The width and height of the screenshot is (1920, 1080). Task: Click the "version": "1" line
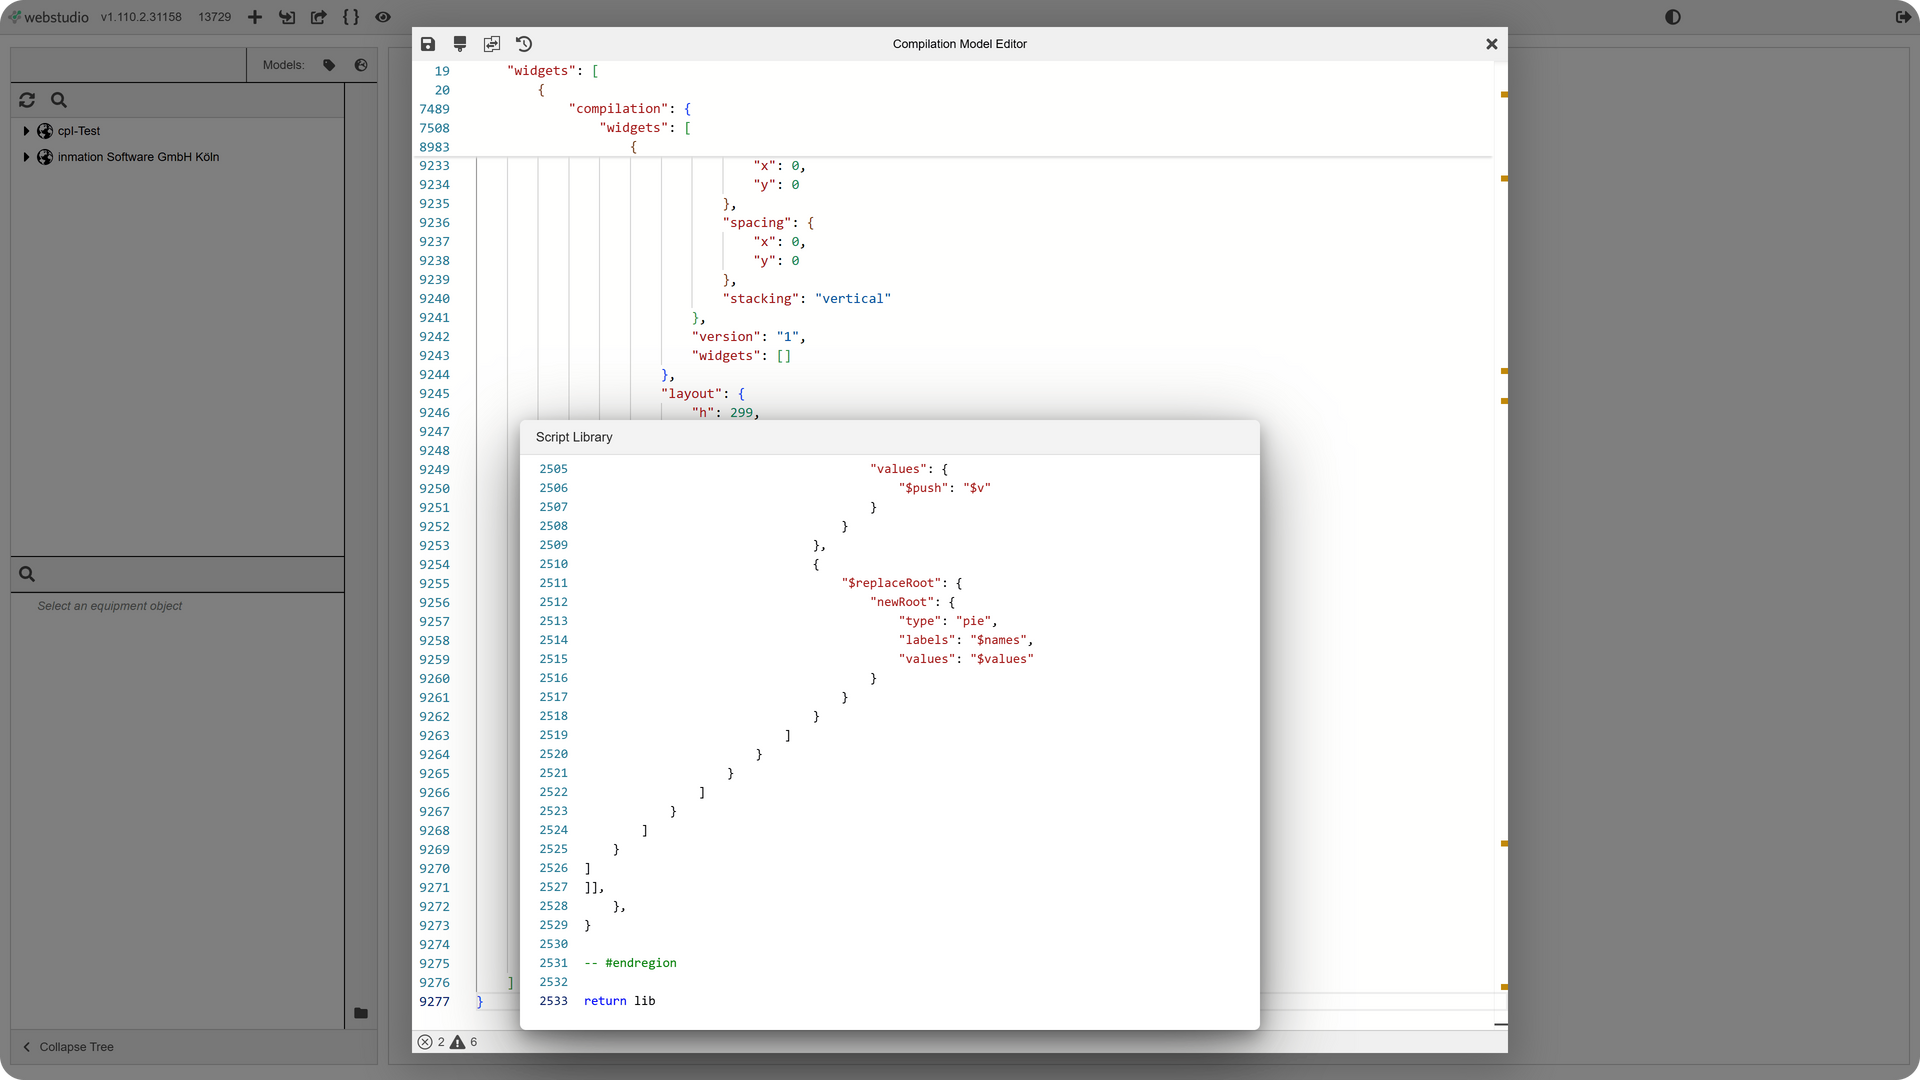749,337
